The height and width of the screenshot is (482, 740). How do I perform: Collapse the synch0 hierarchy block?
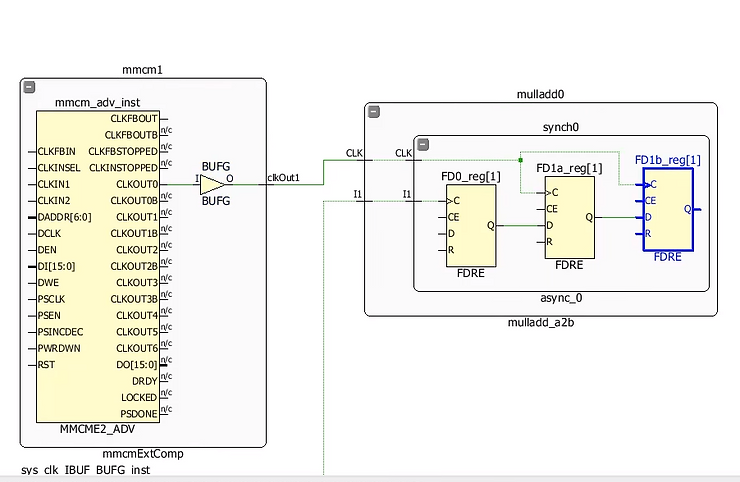pos(423,144)
